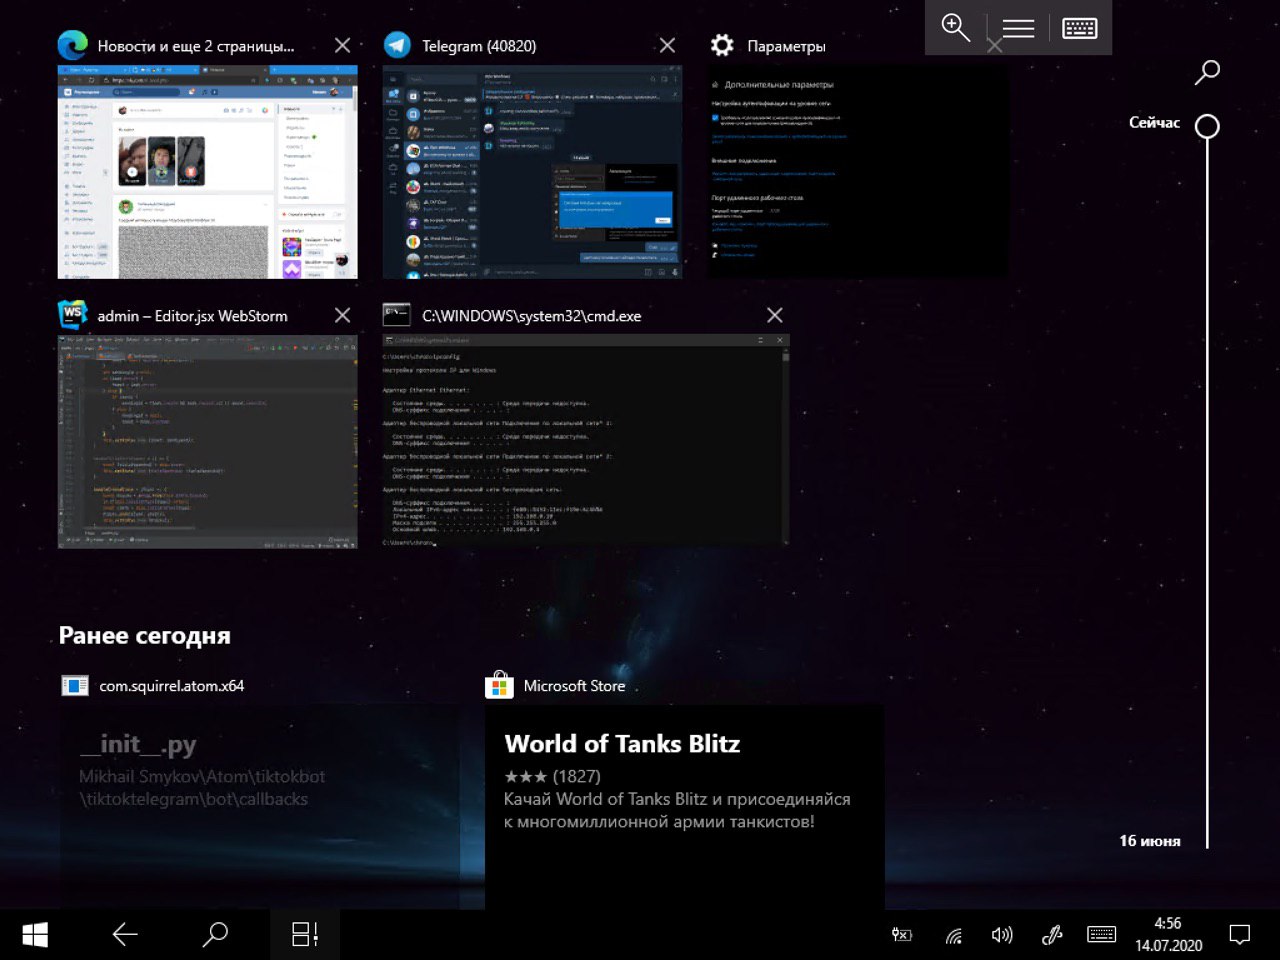The width and height of the screenshot is (1280, 960).
Task: Click the com.squirrel.atom.x64 label
Action: (x=171, y=686)
